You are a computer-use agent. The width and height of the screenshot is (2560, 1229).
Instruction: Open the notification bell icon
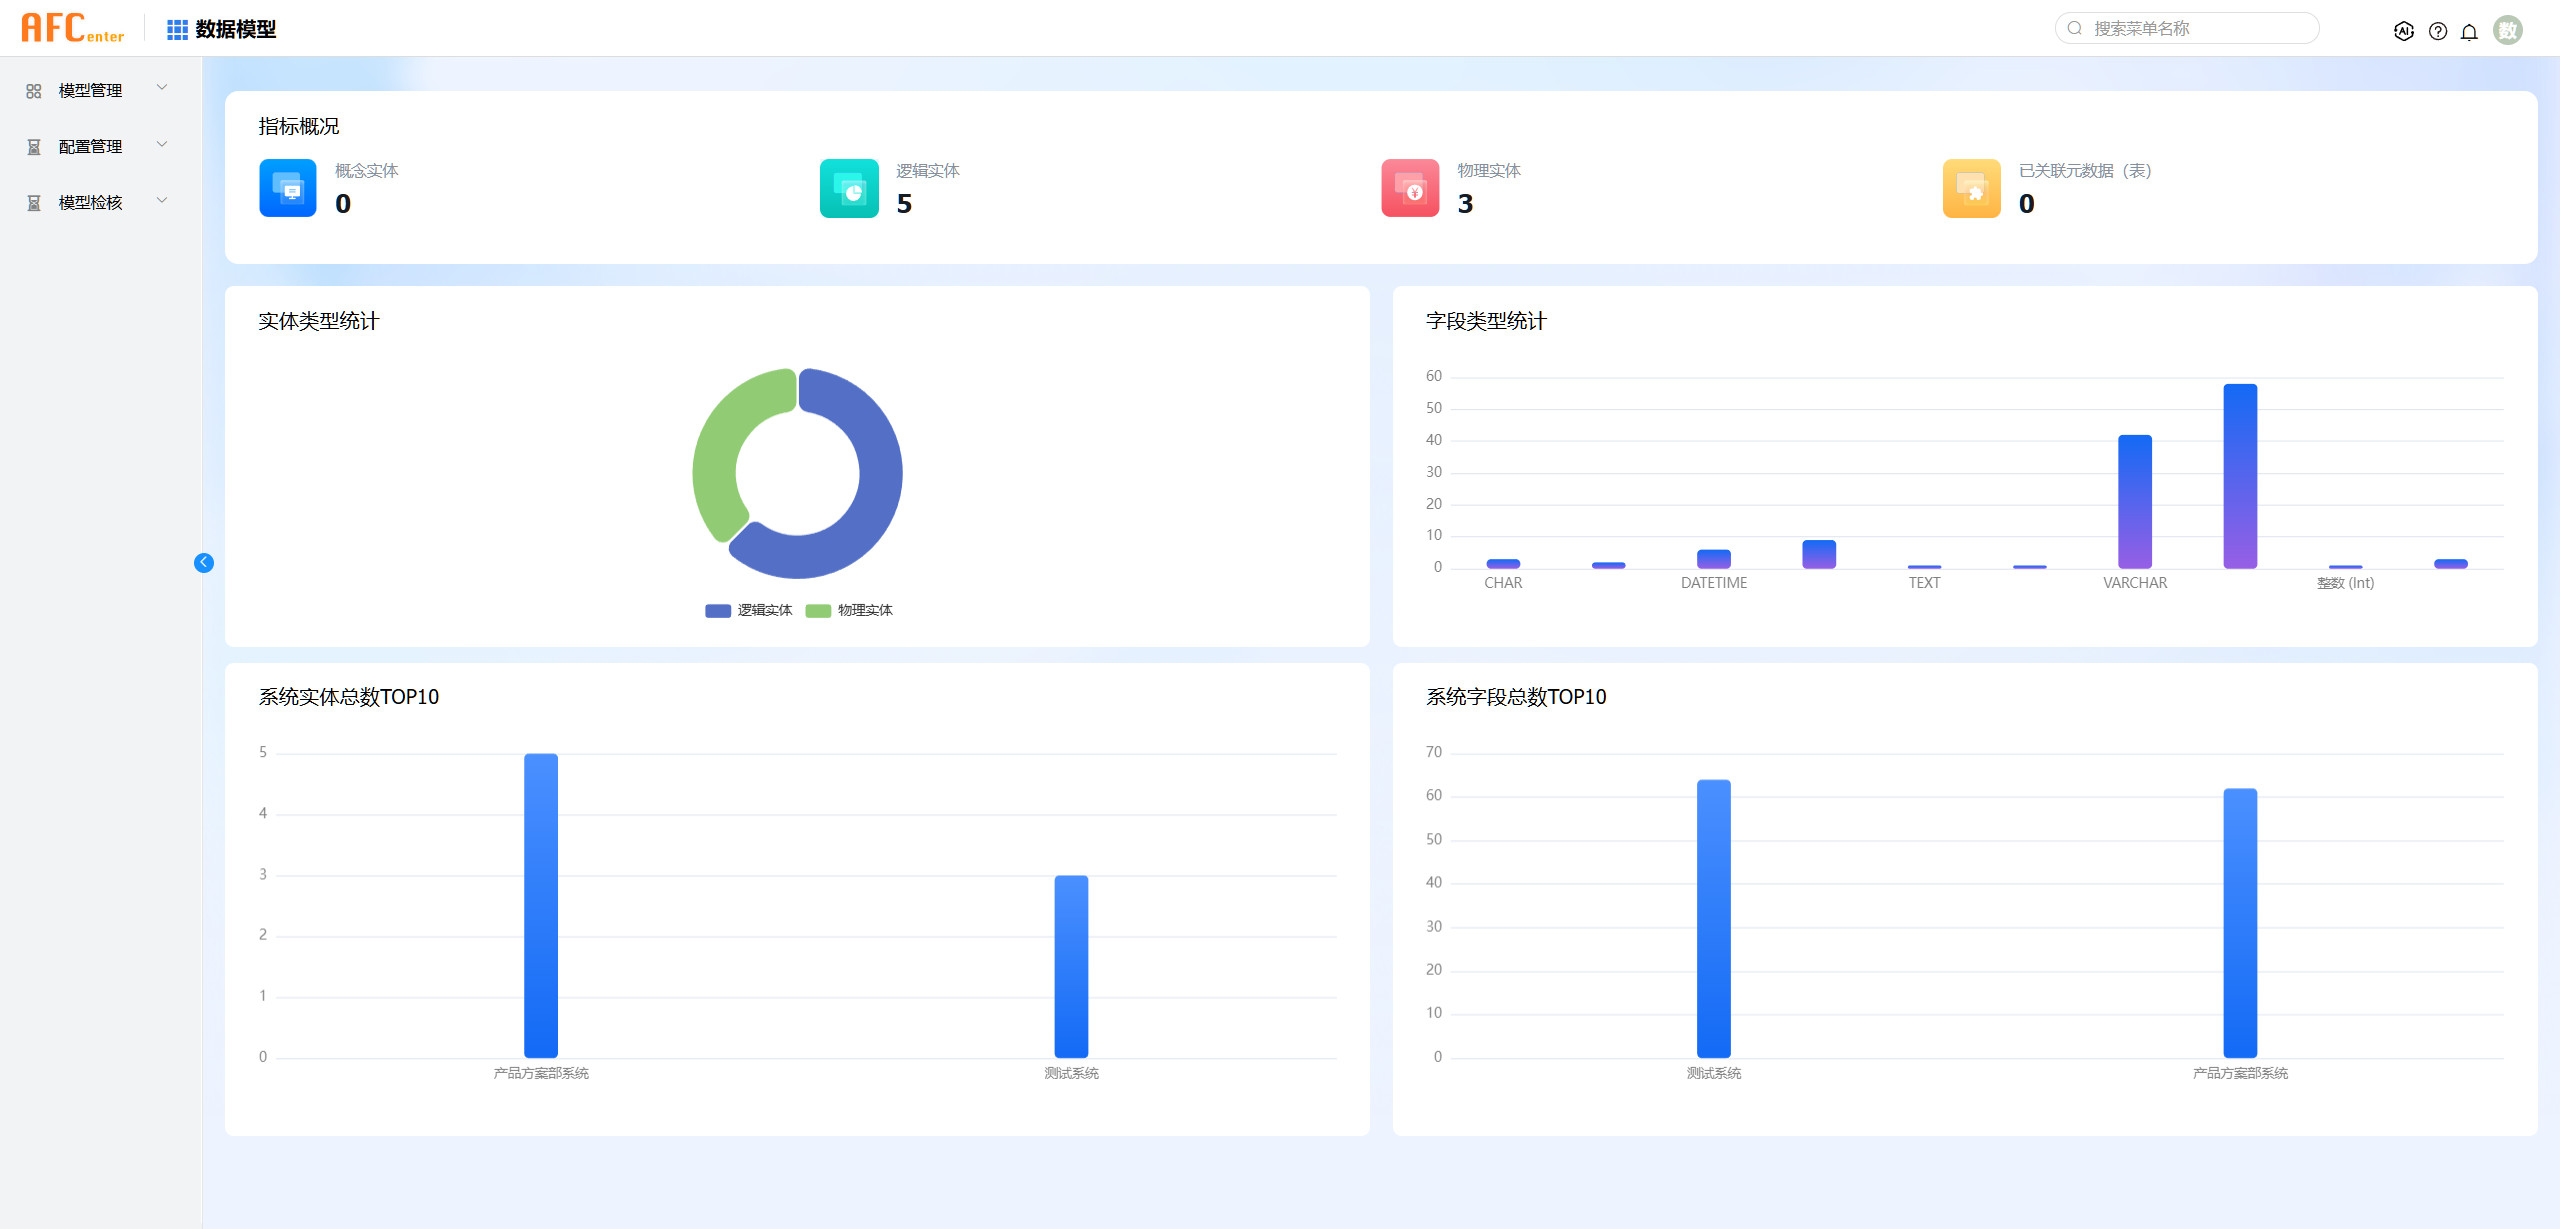[2469, 31]
